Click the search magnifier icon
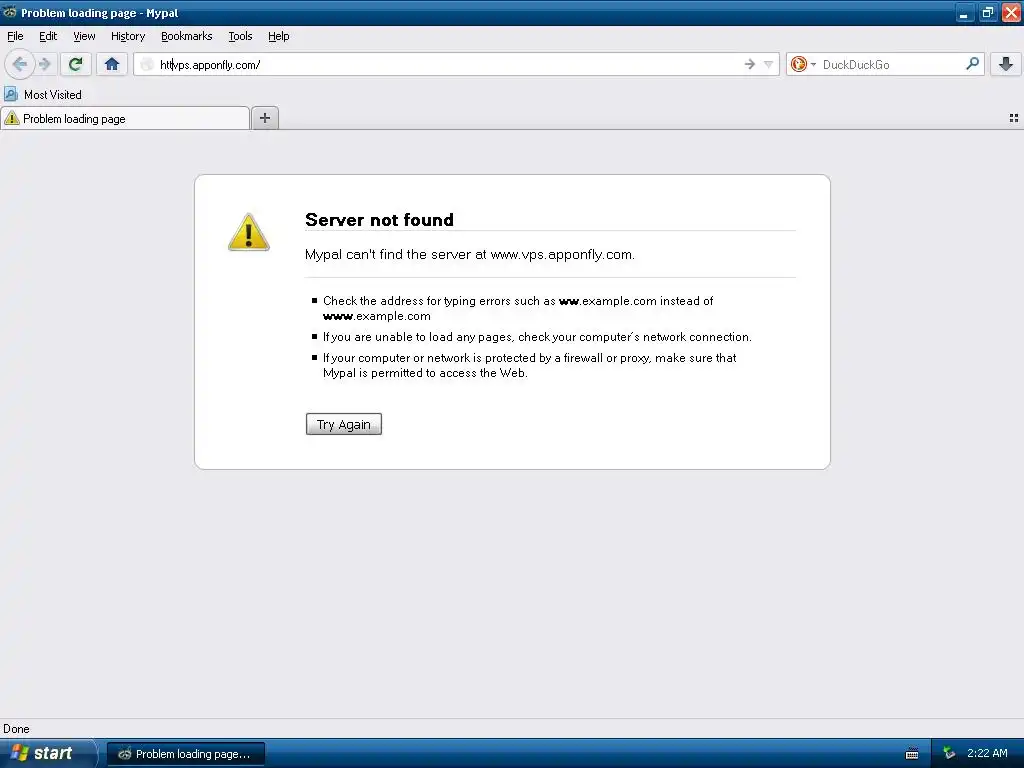The width and height of the screenshot is (1024, 768). 972,63
